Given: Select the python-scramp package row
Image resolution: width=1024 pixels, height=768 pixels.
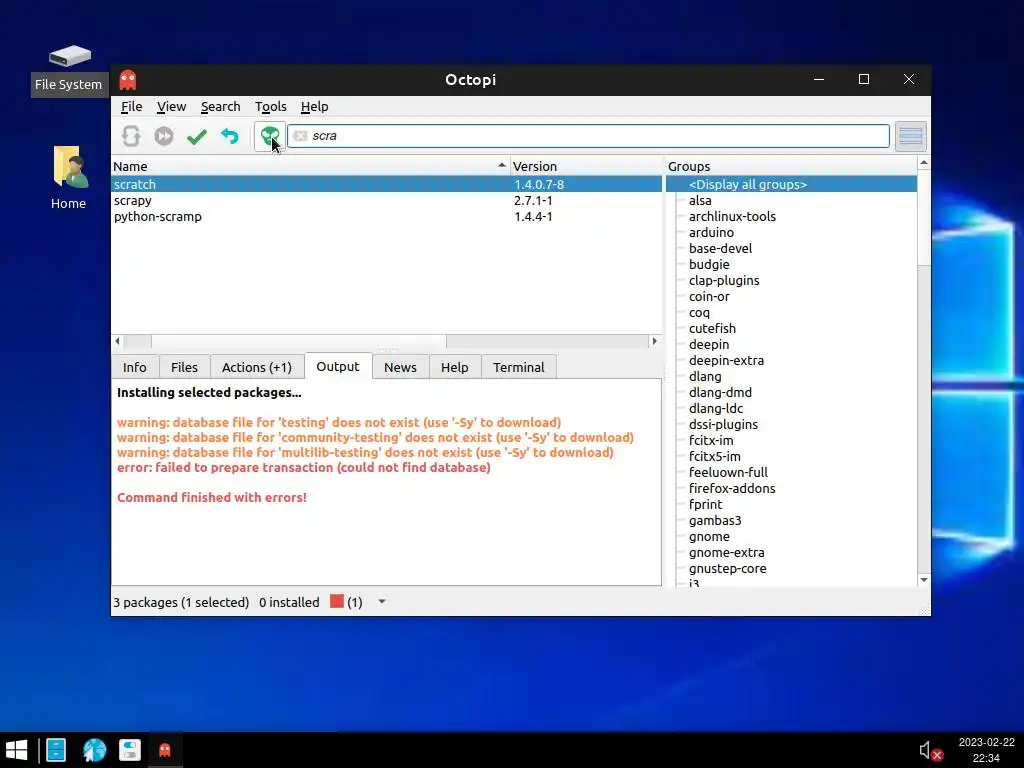Looking at the screenshot, I should point(387,216).
